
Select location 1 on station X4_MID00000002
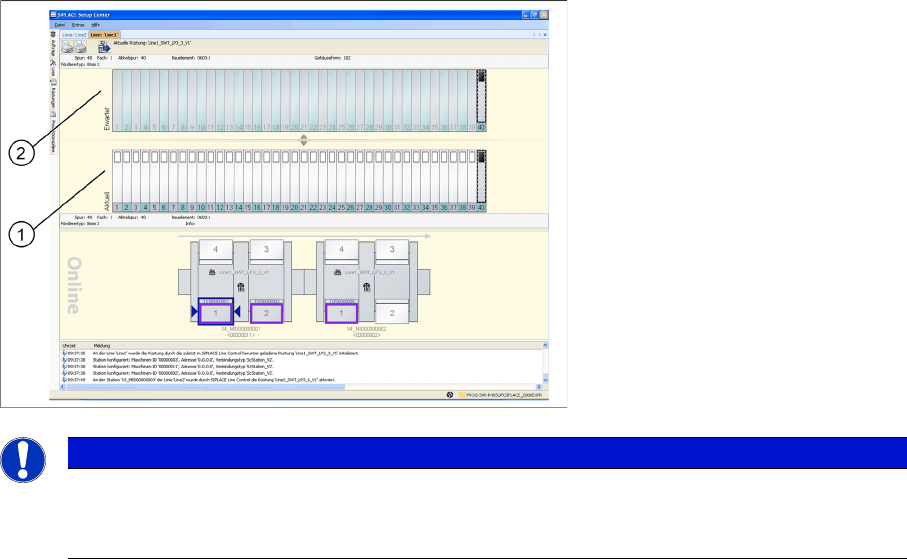click(341, 313)
